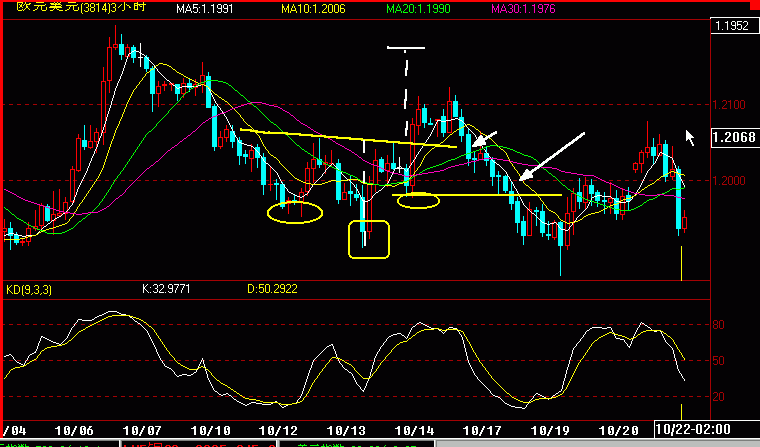Click the 欧元美元(3814)3小时 chart title
The height and width of the screenshot is (447, 760).
point(81,7)
